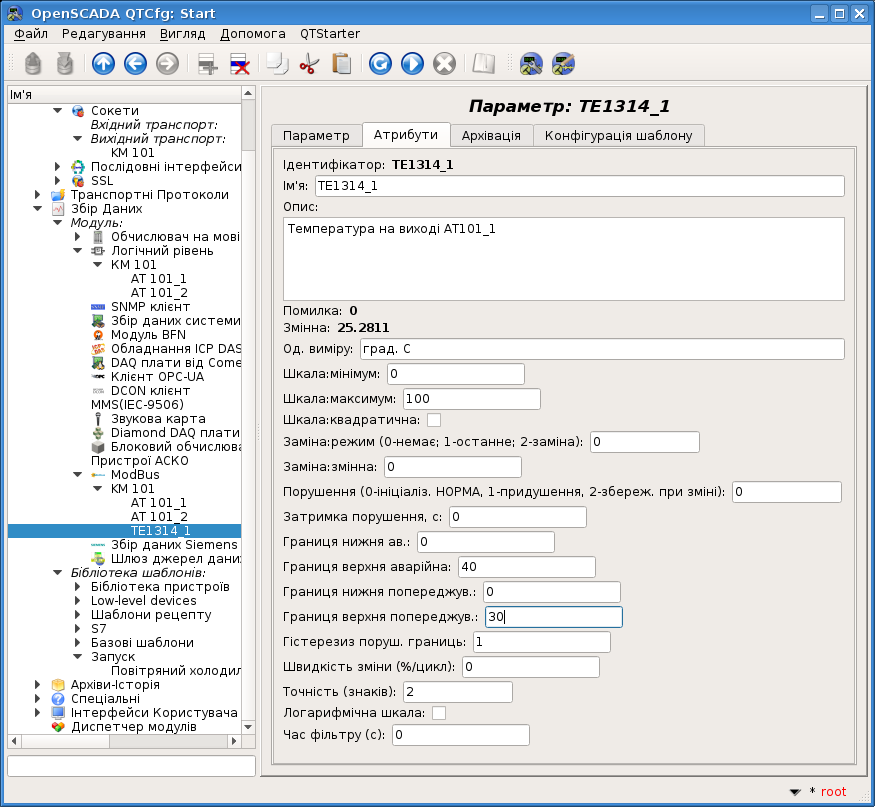Select Повітряний холодил under Запуск
Image resolution: width=875 pixels, height=807 pixels.
[x=176, y=671]
